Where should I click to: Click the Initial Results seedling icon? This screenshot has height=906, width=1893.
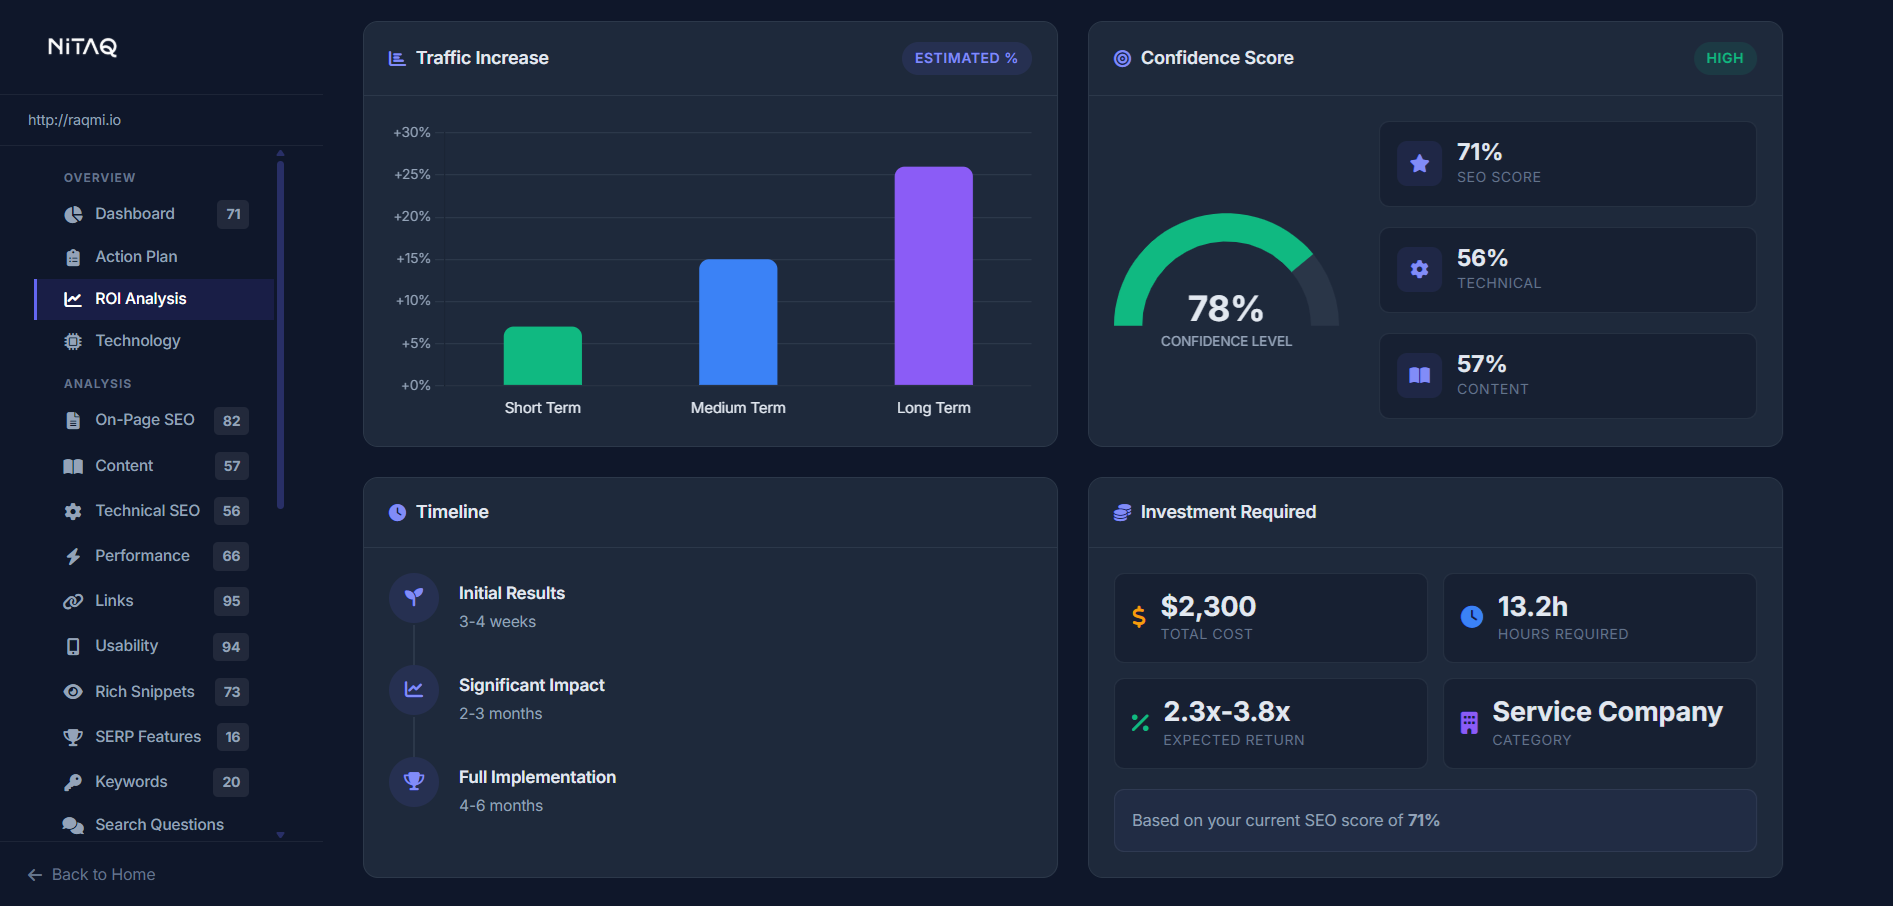(x=414, y=598)
